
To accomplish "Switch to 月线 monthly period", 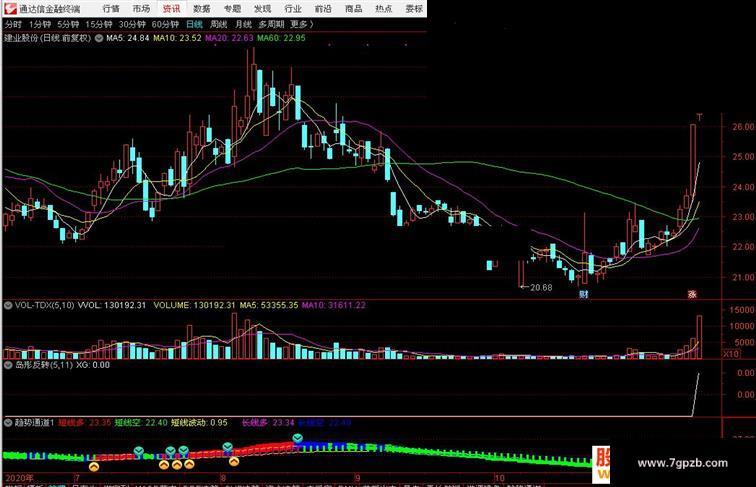I will (x=243, y=24).
